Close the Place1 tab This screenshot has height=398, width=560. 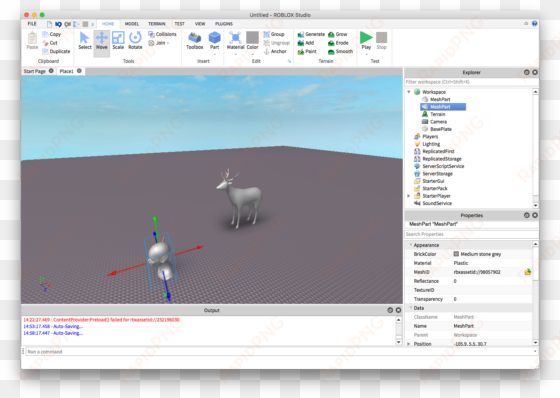point(79,71)
